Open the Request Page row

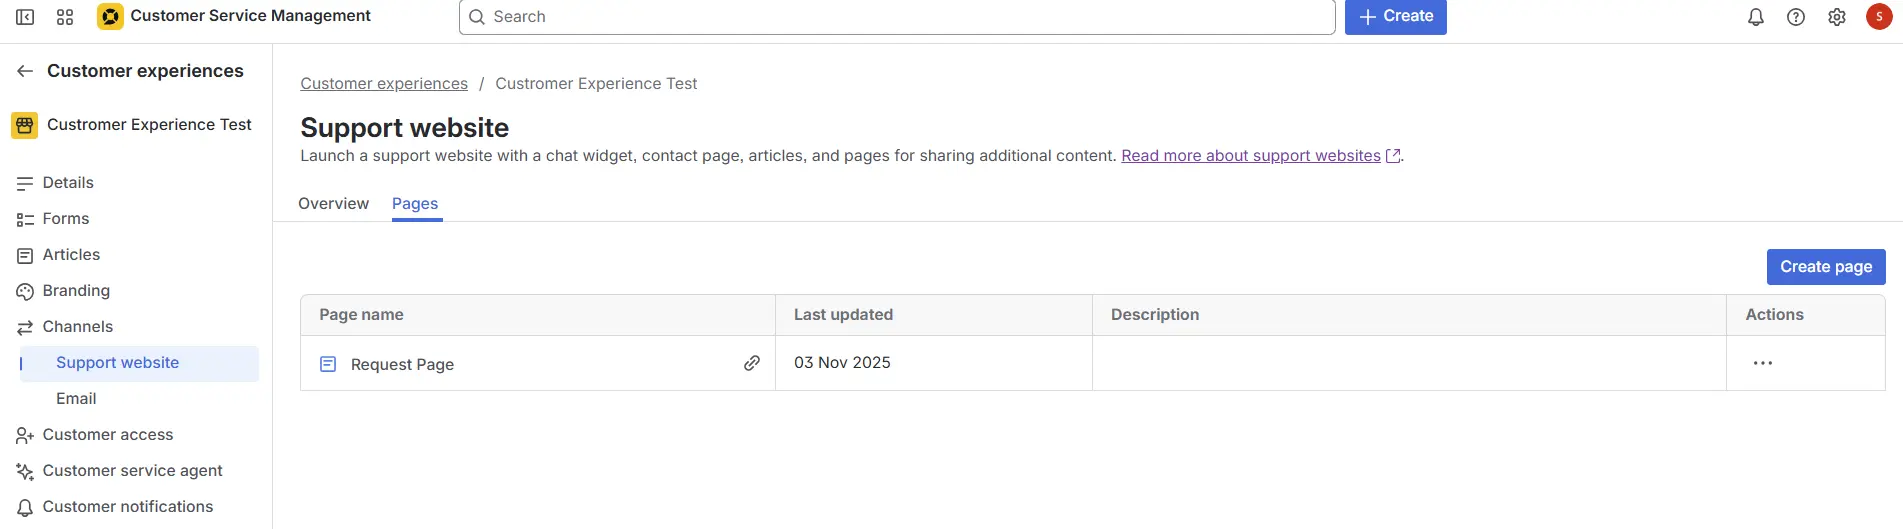(402, 365)
